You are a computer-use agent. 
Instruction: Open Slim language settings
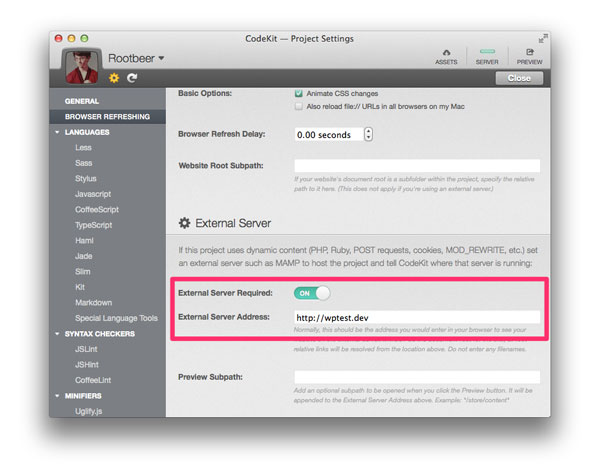click(x=83, y=272)
